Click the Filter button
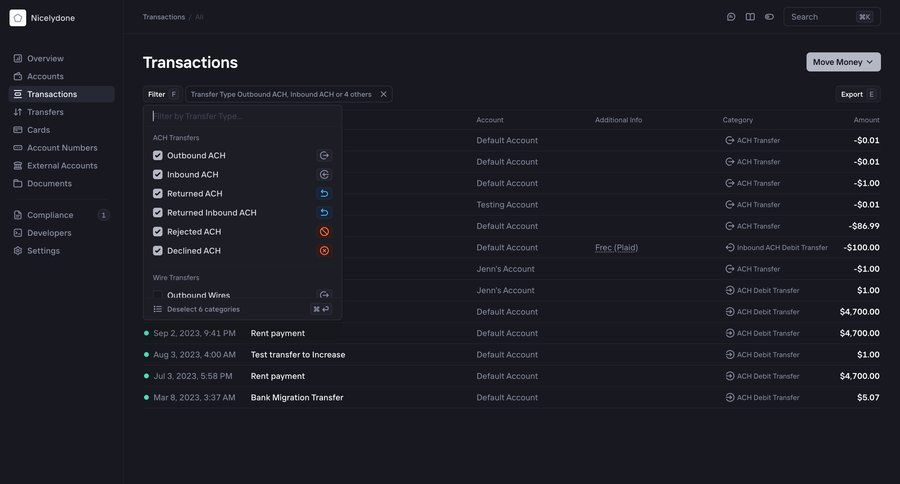This screenshot has height=484, width=900. (162, 94)
